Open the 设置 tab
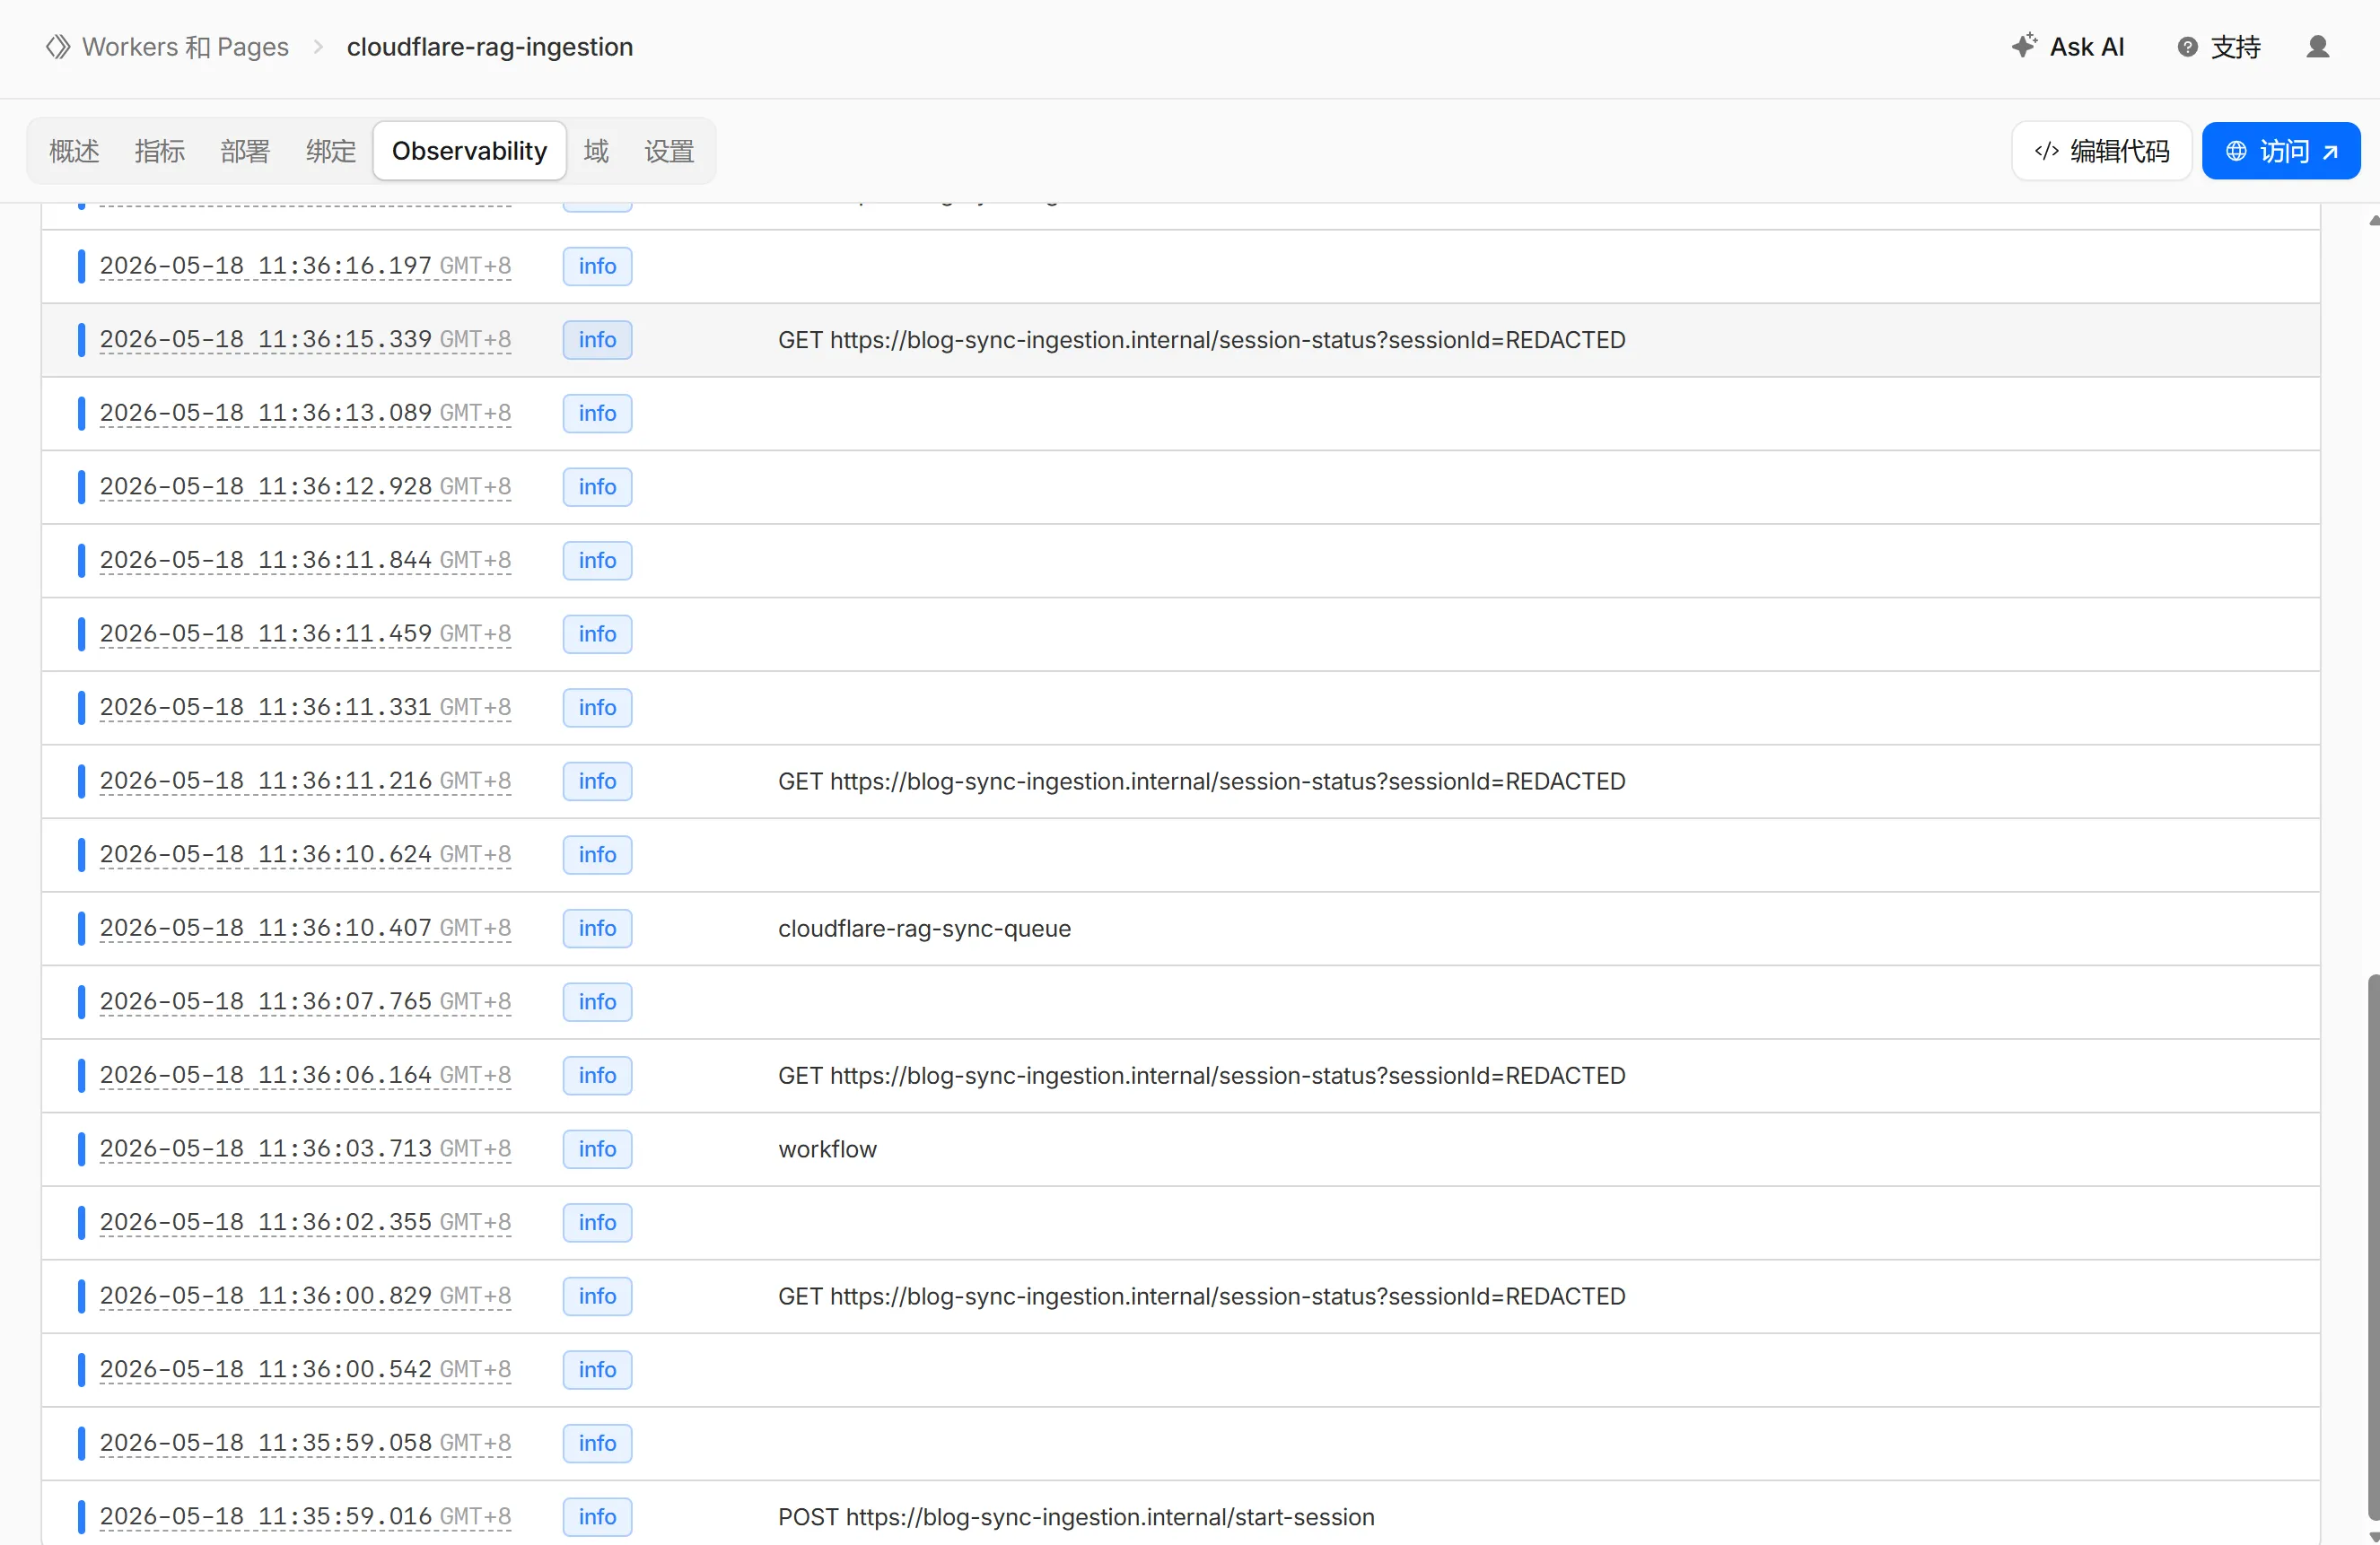The height and width of the screenshot is (1545, 2380). [x=669, y=151]
